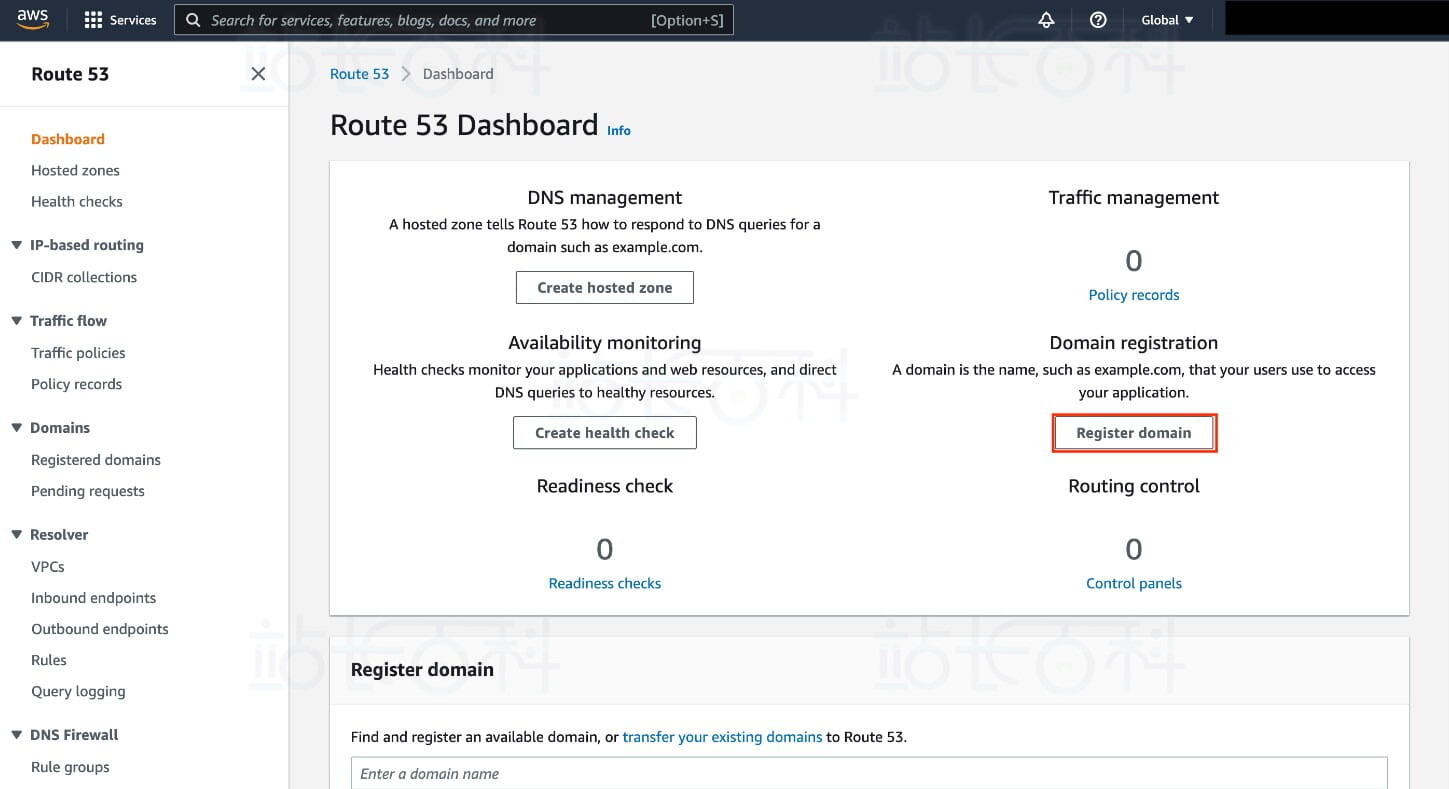The image size is (1449, 789).
Task: Open the Info link beside the dashboard title
Action: [x=619, y=130]
